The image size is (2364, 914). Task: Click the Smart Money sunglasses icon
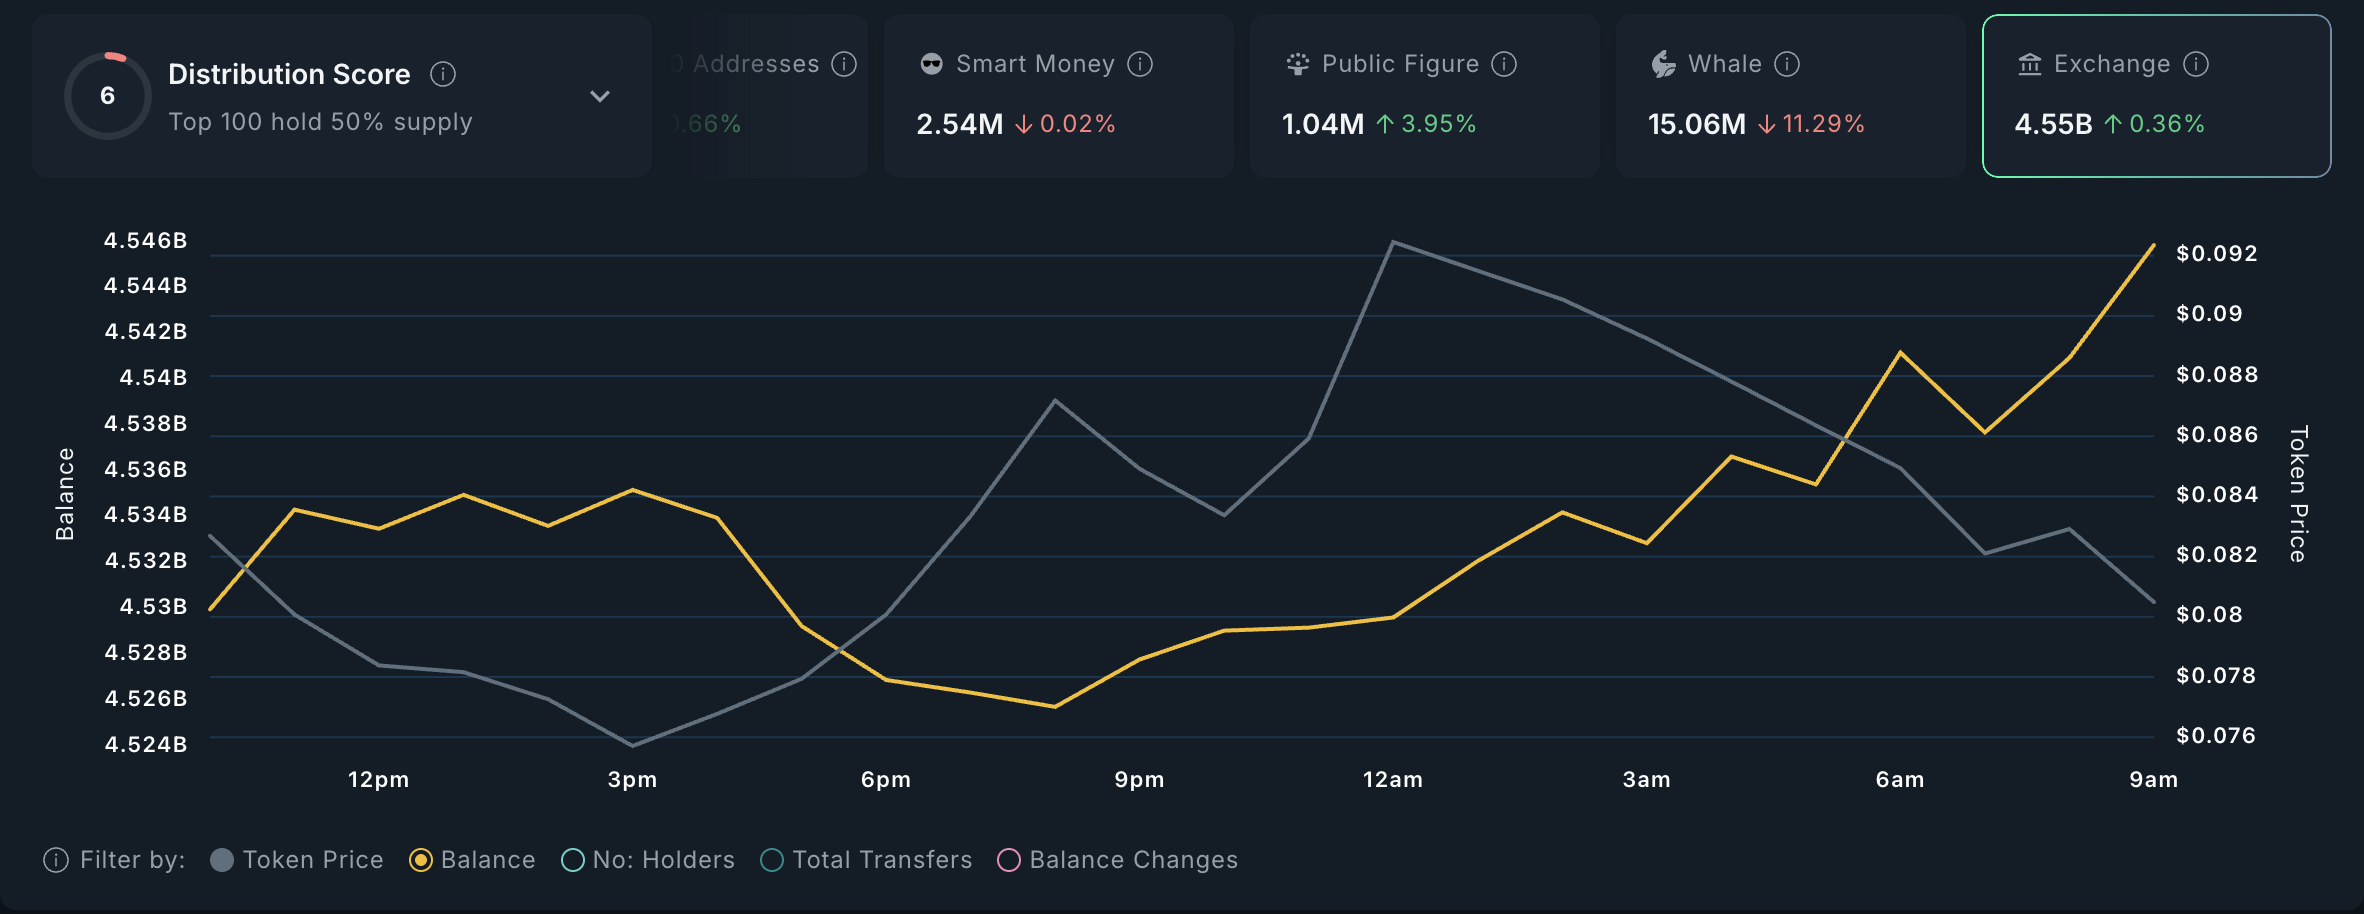pyautogui.click(x=932, y=63)
